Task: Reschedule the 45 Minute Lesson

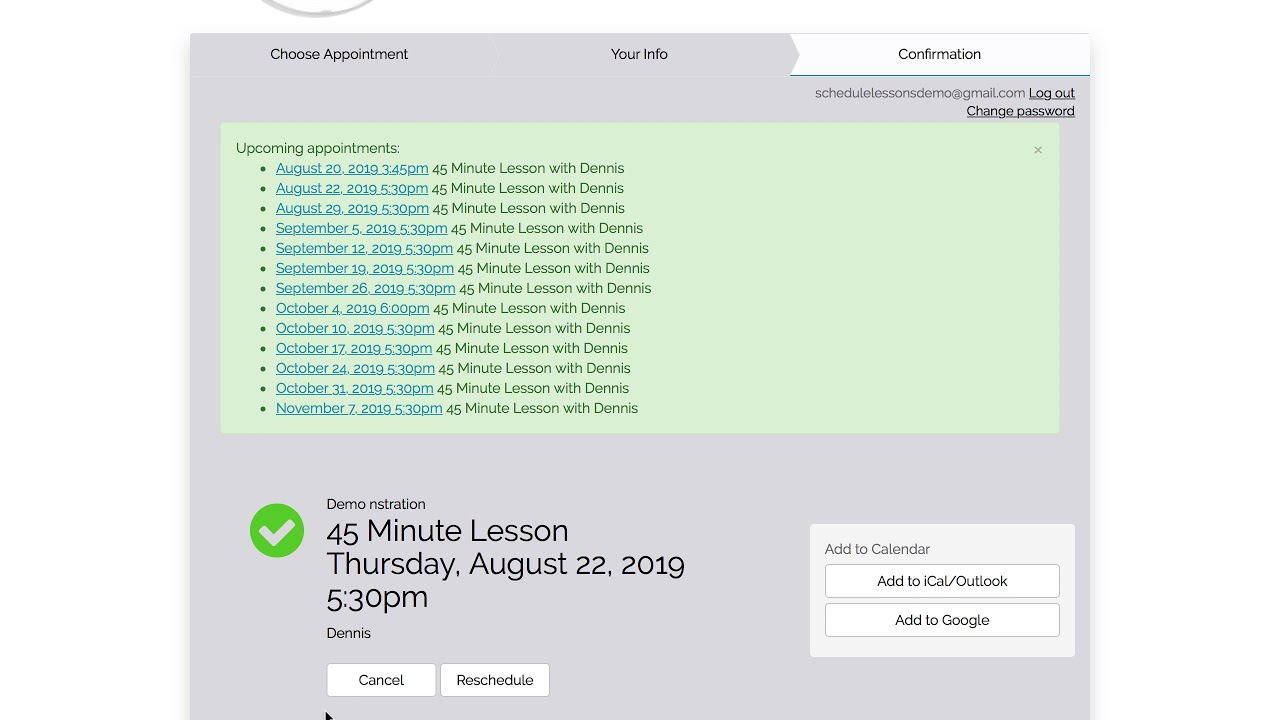Action: pos(495,680)
